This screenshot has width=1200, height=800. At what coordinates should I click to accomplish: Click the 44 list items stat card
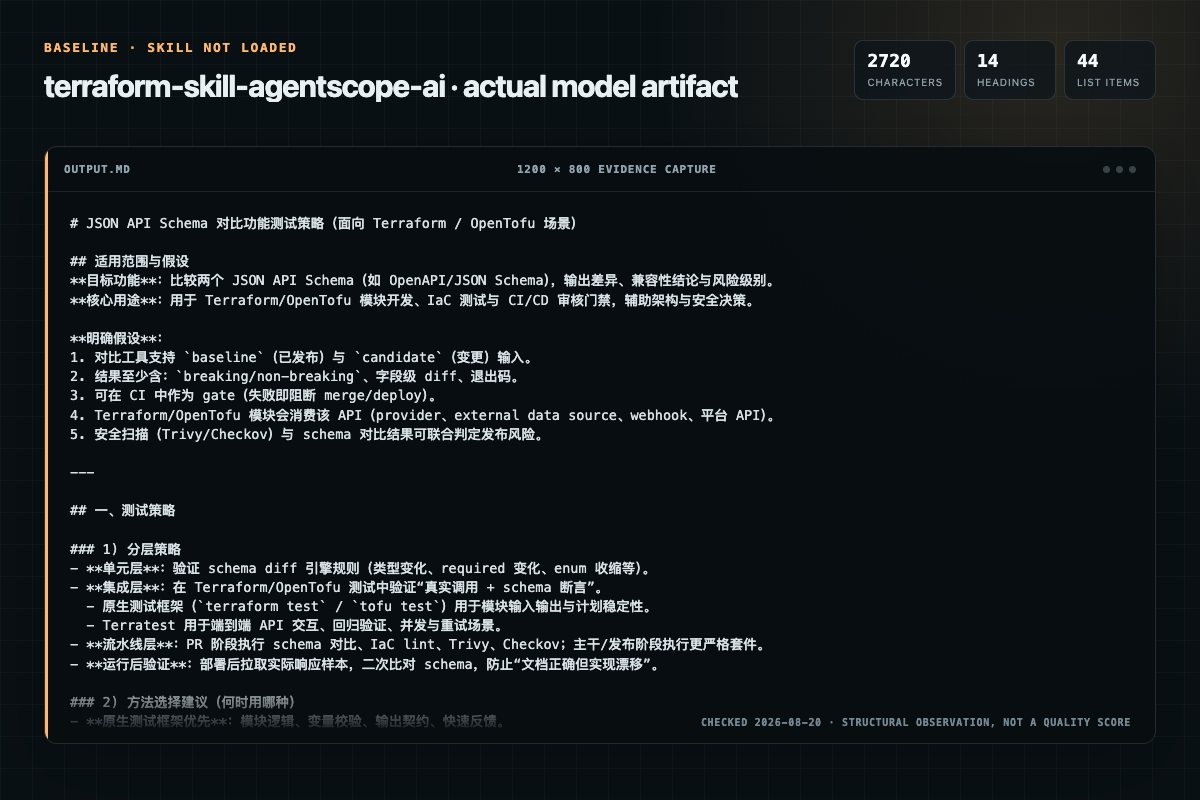1109,70
